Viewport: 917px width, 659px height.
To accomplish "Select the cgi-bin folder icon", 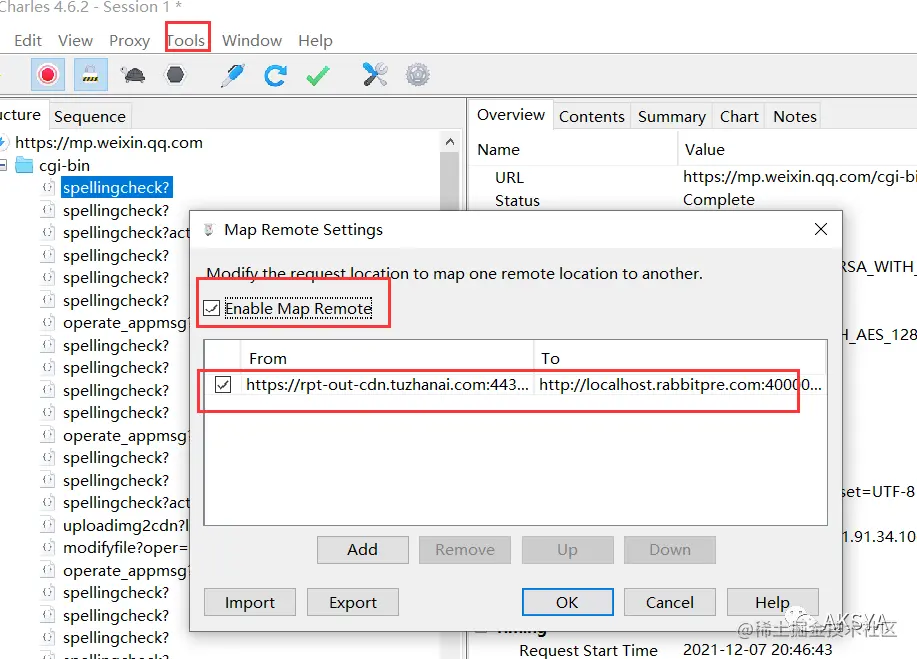I will (24, 165).
